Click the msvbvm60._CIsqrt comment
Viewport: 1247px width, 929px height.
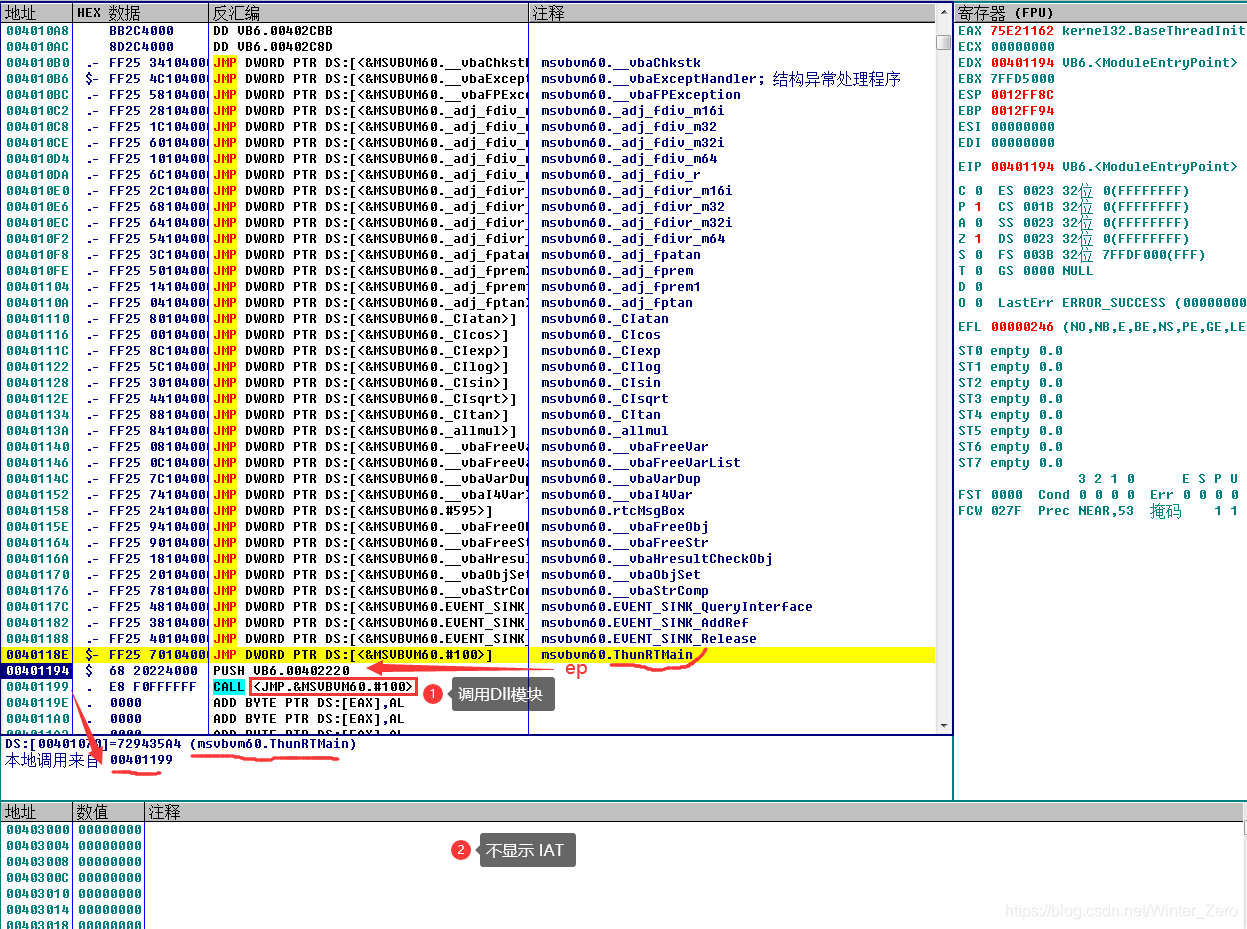click(x=605, y=399)
